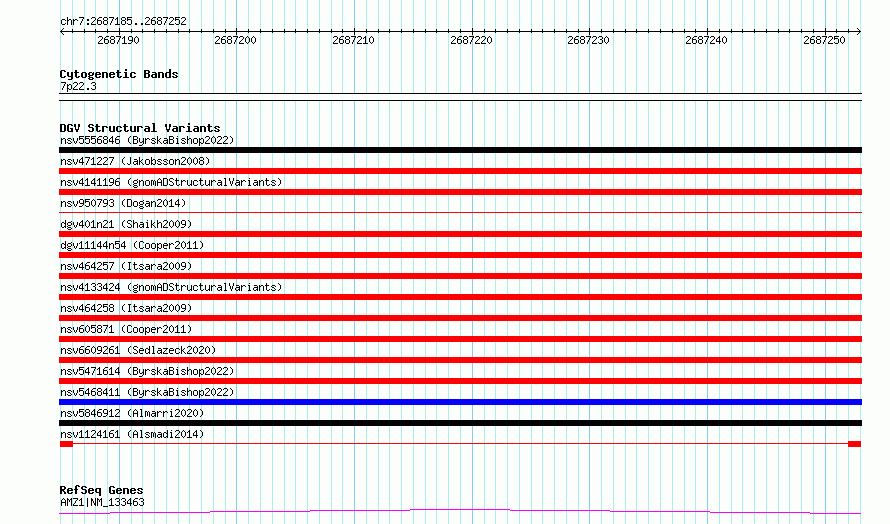The height and width of the screenshot is (524, 890).
Task: Click the red bar under dgv11144n54
Action: click(460, 255)
